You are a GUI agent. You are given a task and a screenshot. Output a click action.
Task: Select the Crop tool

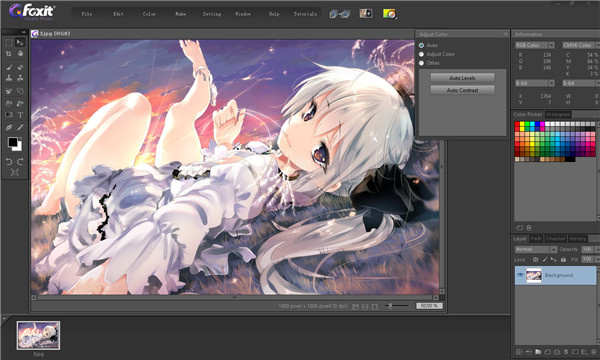pyautogui.click(x=9, y=54)
